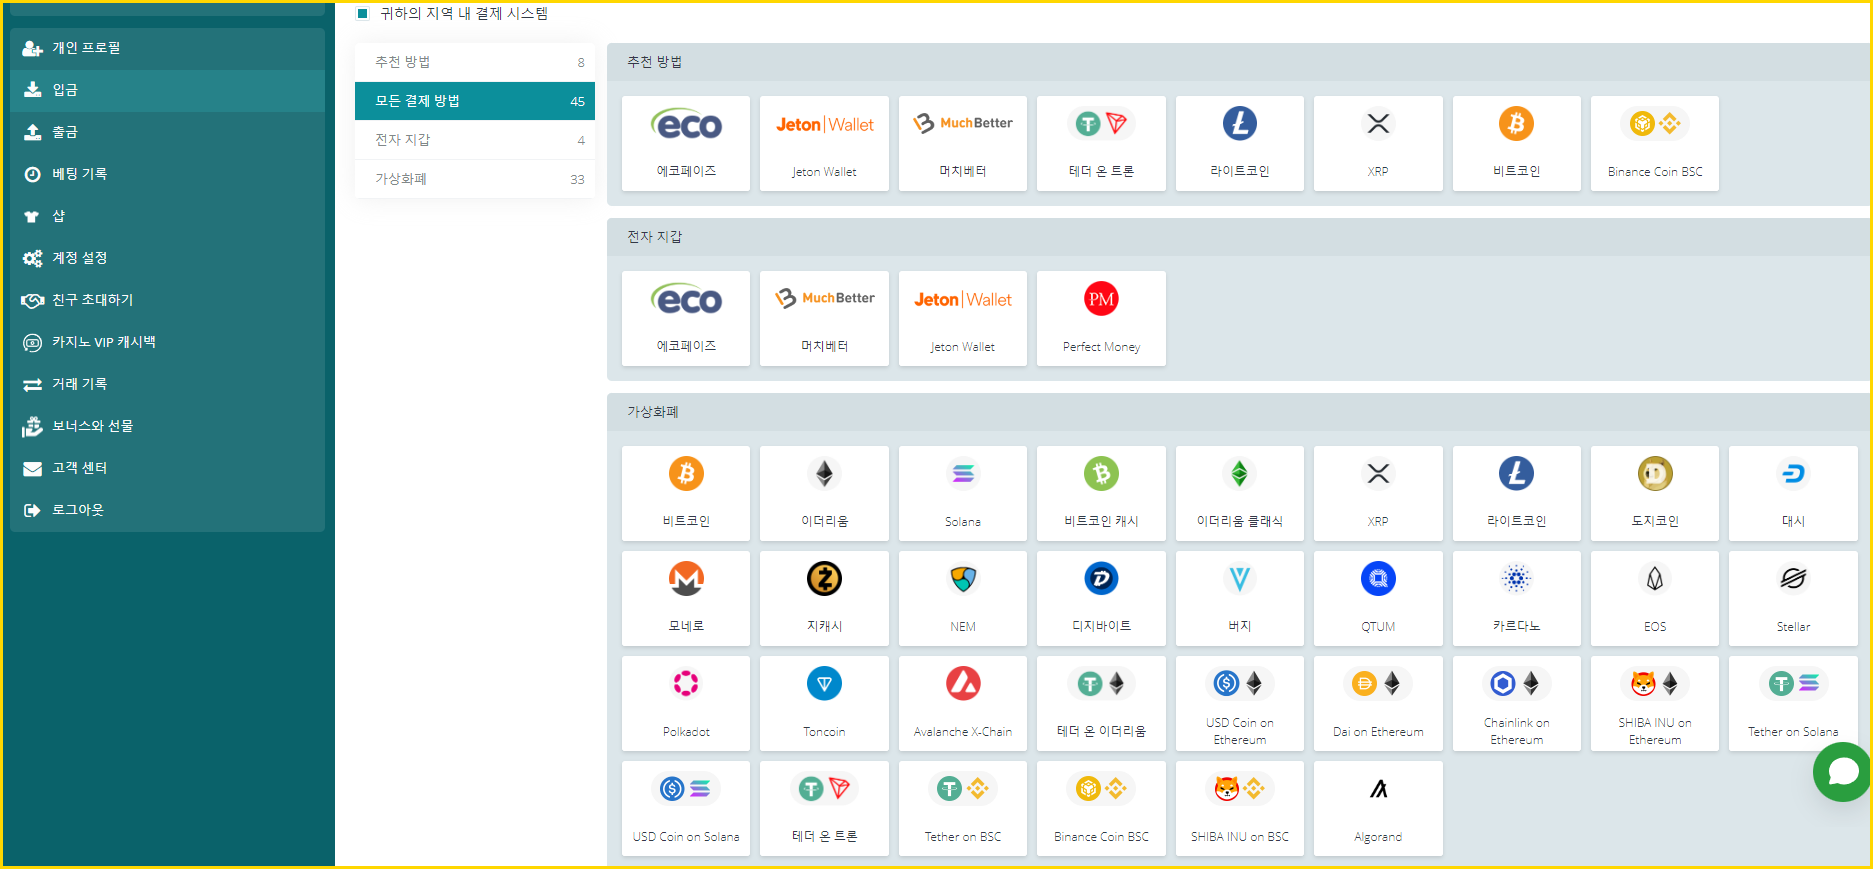Choose the Cardano payment tile
This screenshot has height=869, width=1873.
[x=1516, y=598]
